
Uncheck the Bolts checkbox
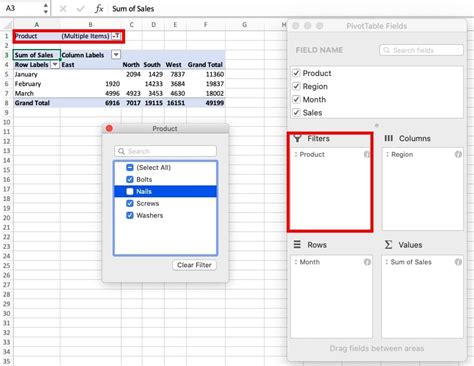click(130, 179)
